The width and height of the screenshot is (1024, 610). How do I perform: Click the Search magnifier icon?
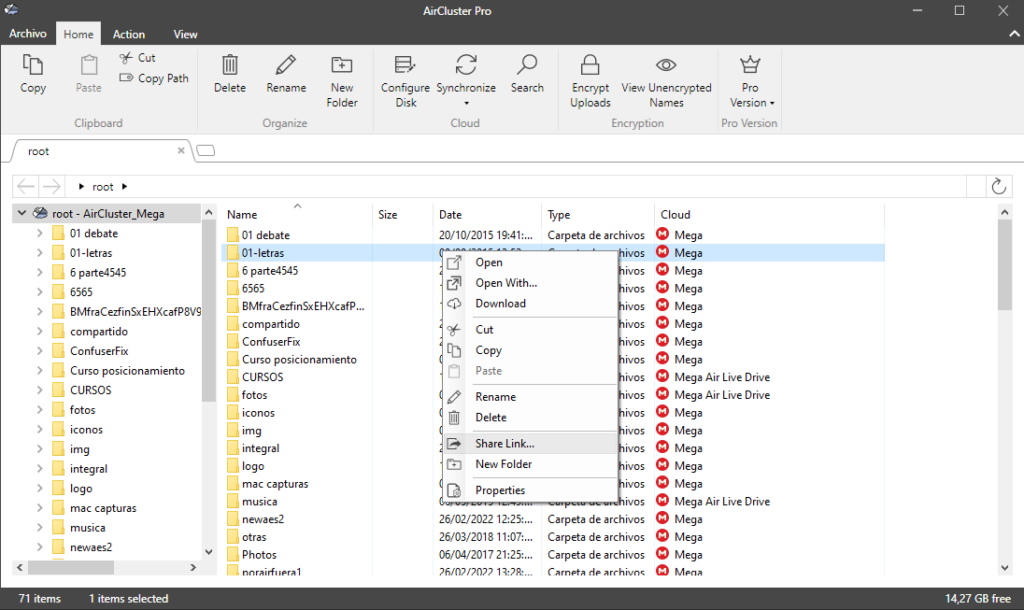pos(526,65)
